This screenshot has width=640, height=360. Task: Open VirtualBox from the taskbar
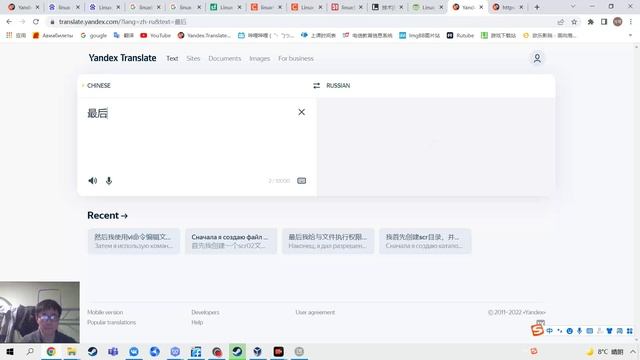[x=258, y=351]
